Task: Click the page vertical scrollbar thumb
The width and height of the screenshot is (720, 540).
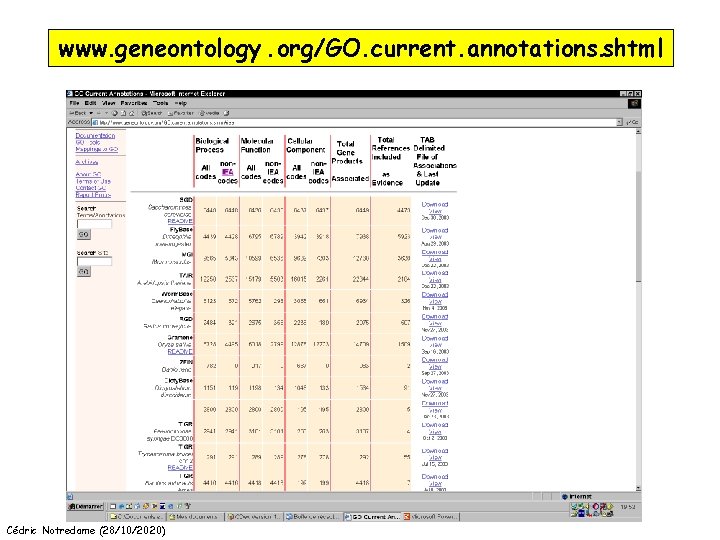Action: (x=638, y=227)
